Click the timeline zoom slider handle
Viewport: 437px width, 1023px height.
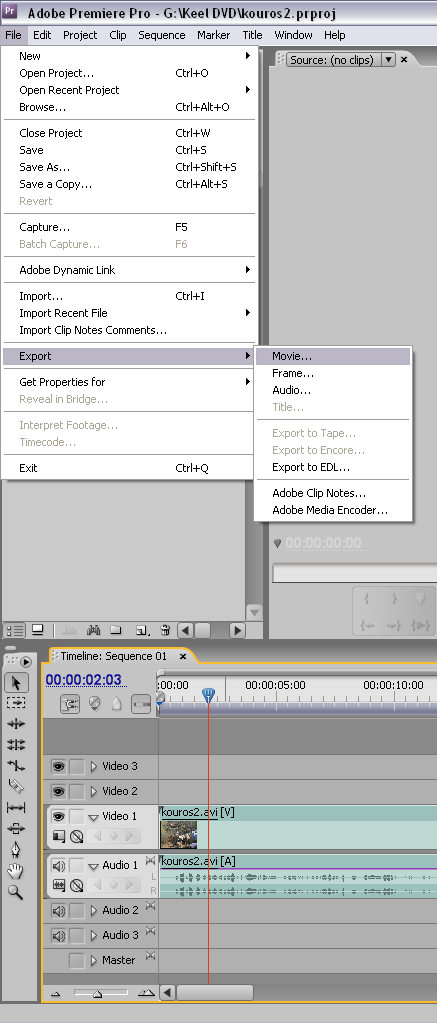tap(97, 994)
